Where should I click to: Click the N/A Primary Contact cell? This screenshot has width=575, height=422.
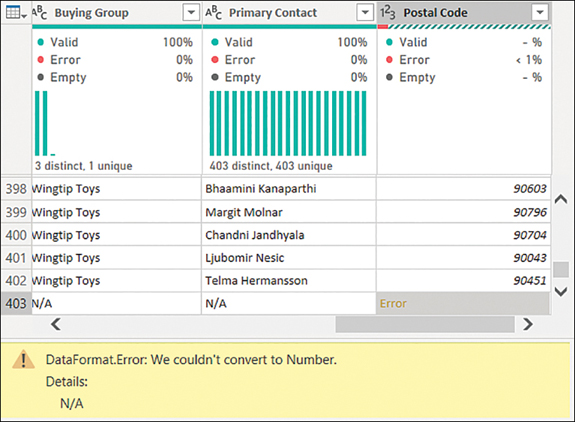tap(289, 304)
